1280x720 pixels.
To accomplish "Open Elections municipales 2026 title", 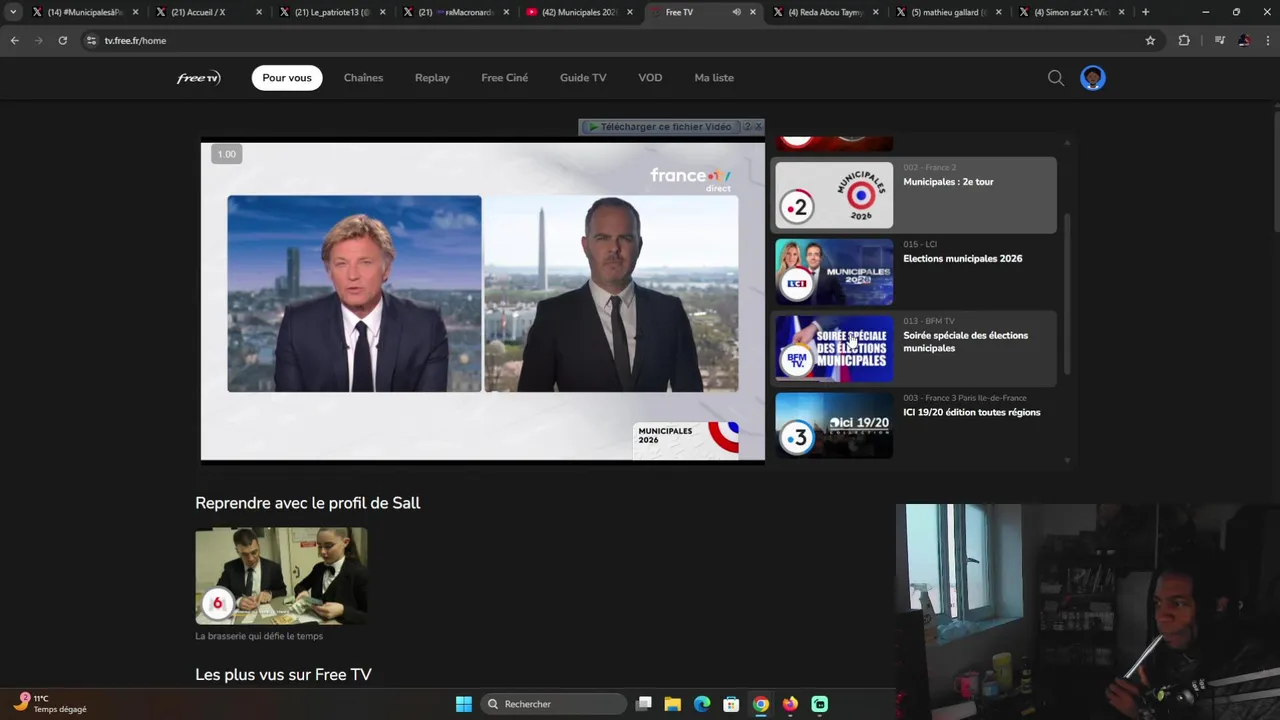I will coord(962,259).
